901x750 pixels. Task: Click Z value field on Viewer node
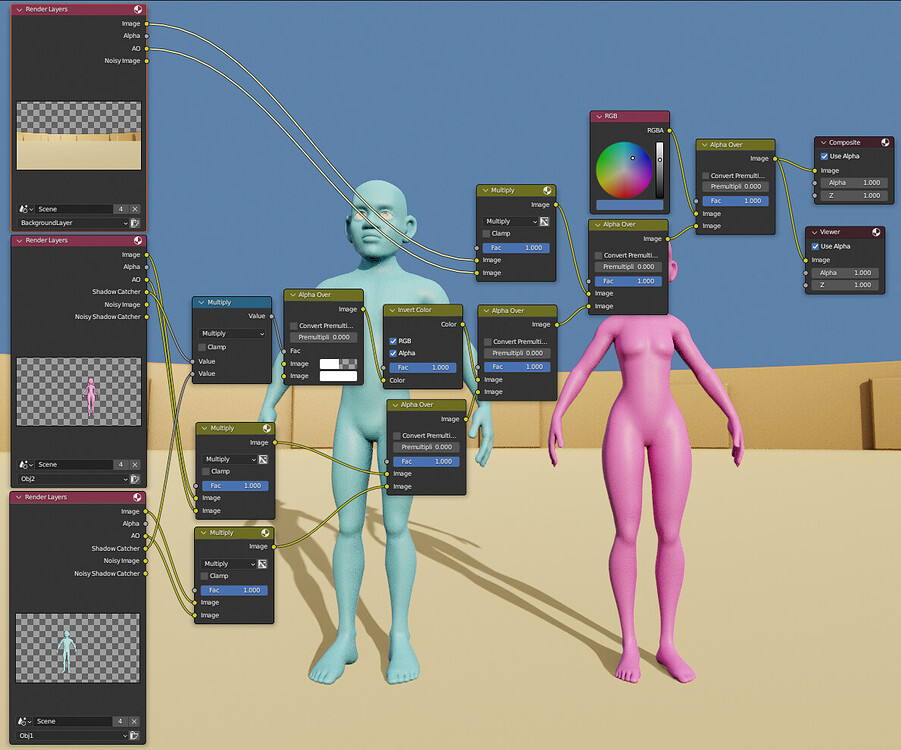click(x=845, y=285)
